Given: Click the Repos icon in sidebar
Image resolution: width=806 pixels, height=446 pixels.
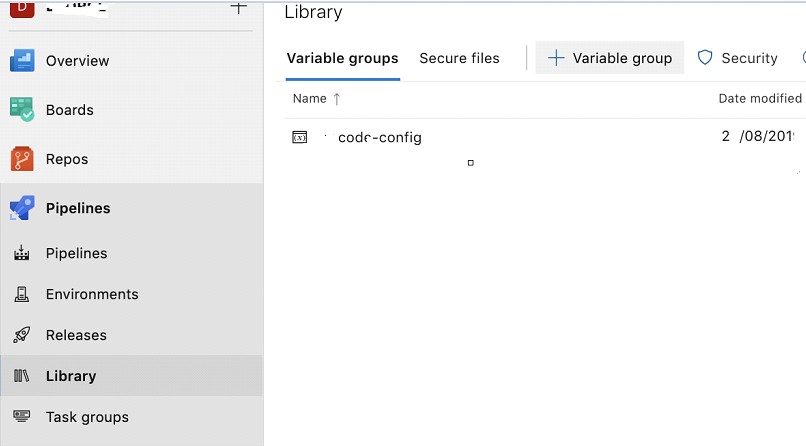Looking at the screenshot, I should tap(22, 159).
